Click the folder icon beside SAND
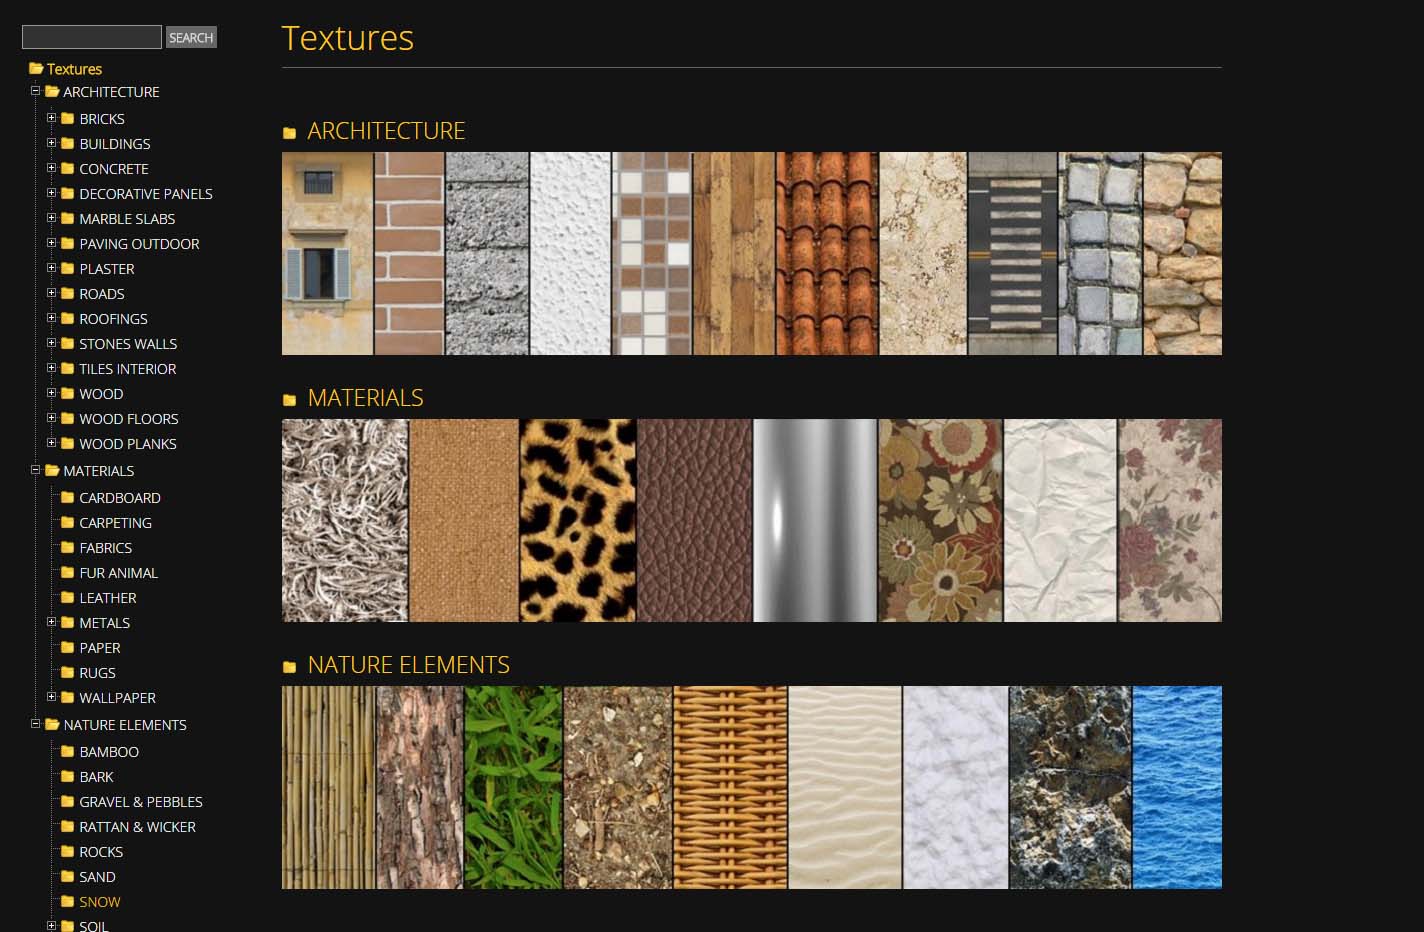1424x932 pixels. coord(68,876)
